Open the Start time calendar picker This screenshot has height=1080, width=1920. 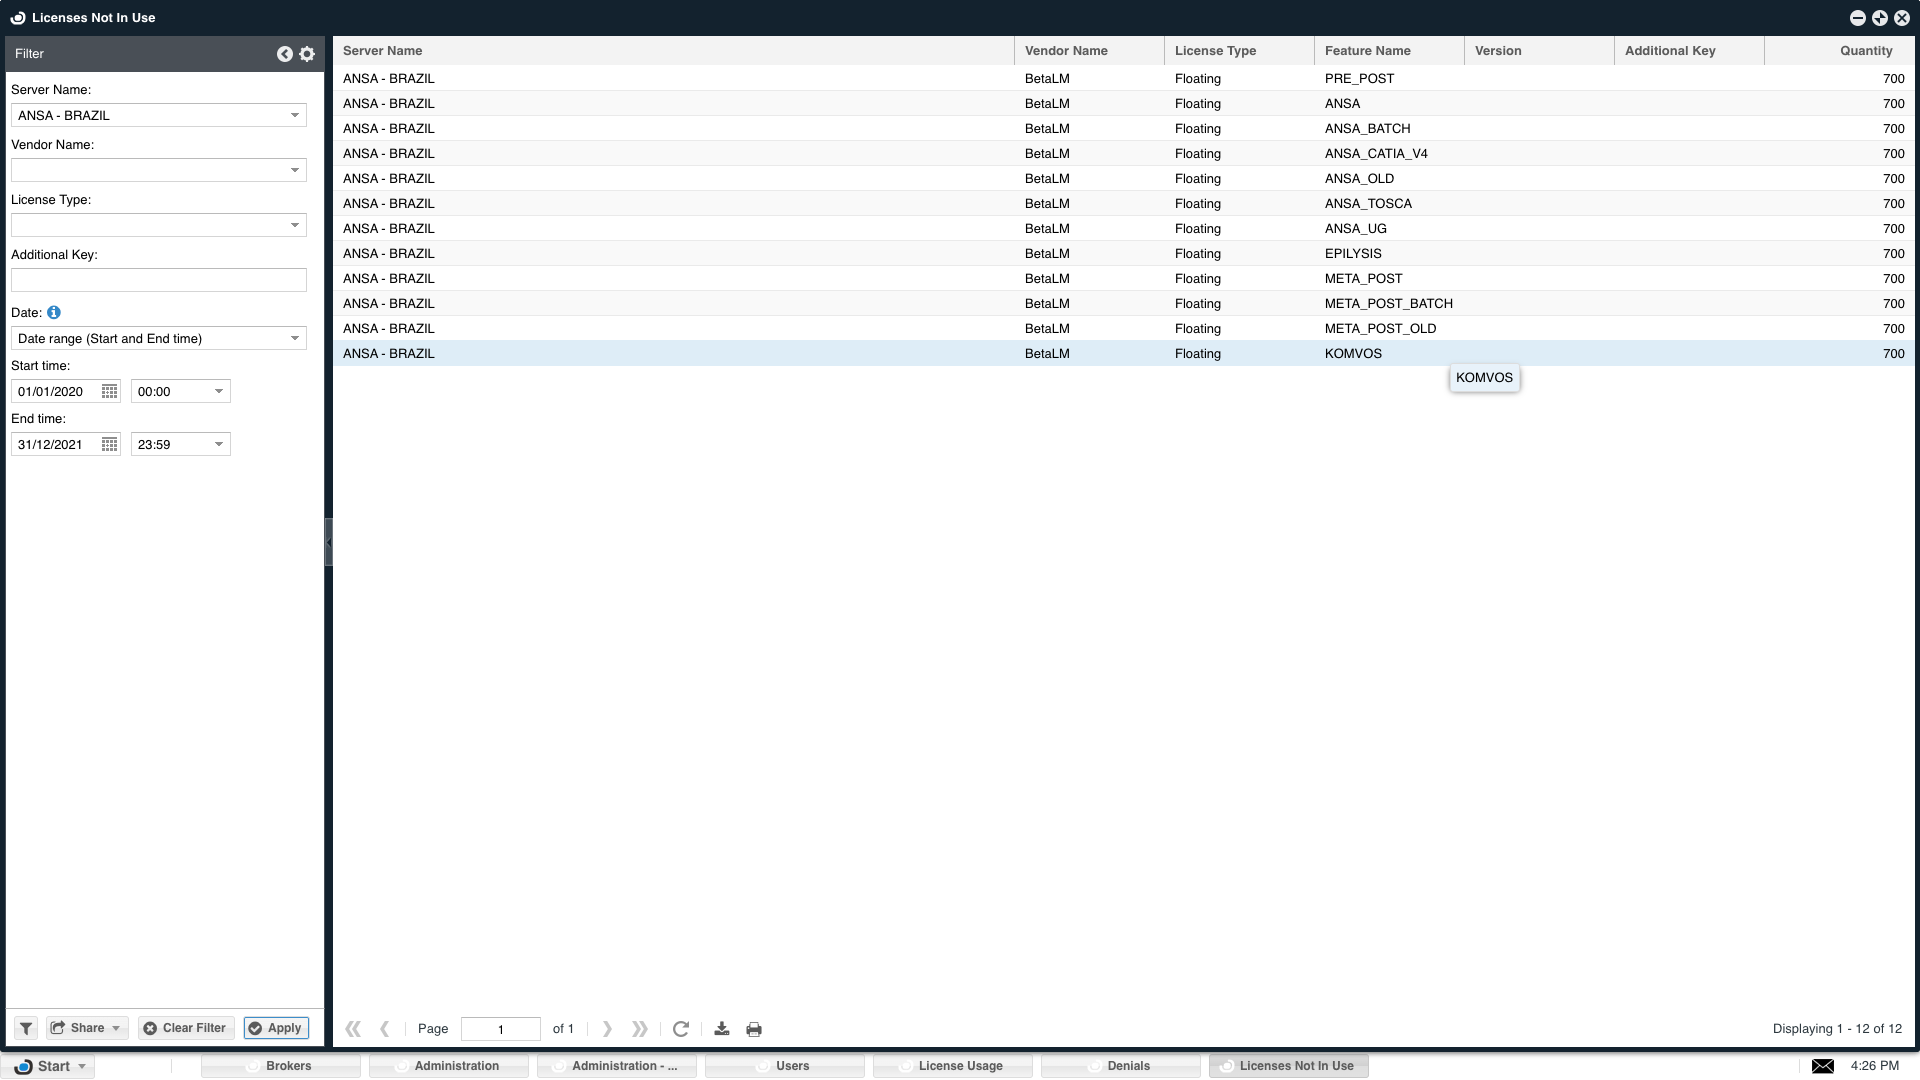pyautogui.click(x=110, y=392)
